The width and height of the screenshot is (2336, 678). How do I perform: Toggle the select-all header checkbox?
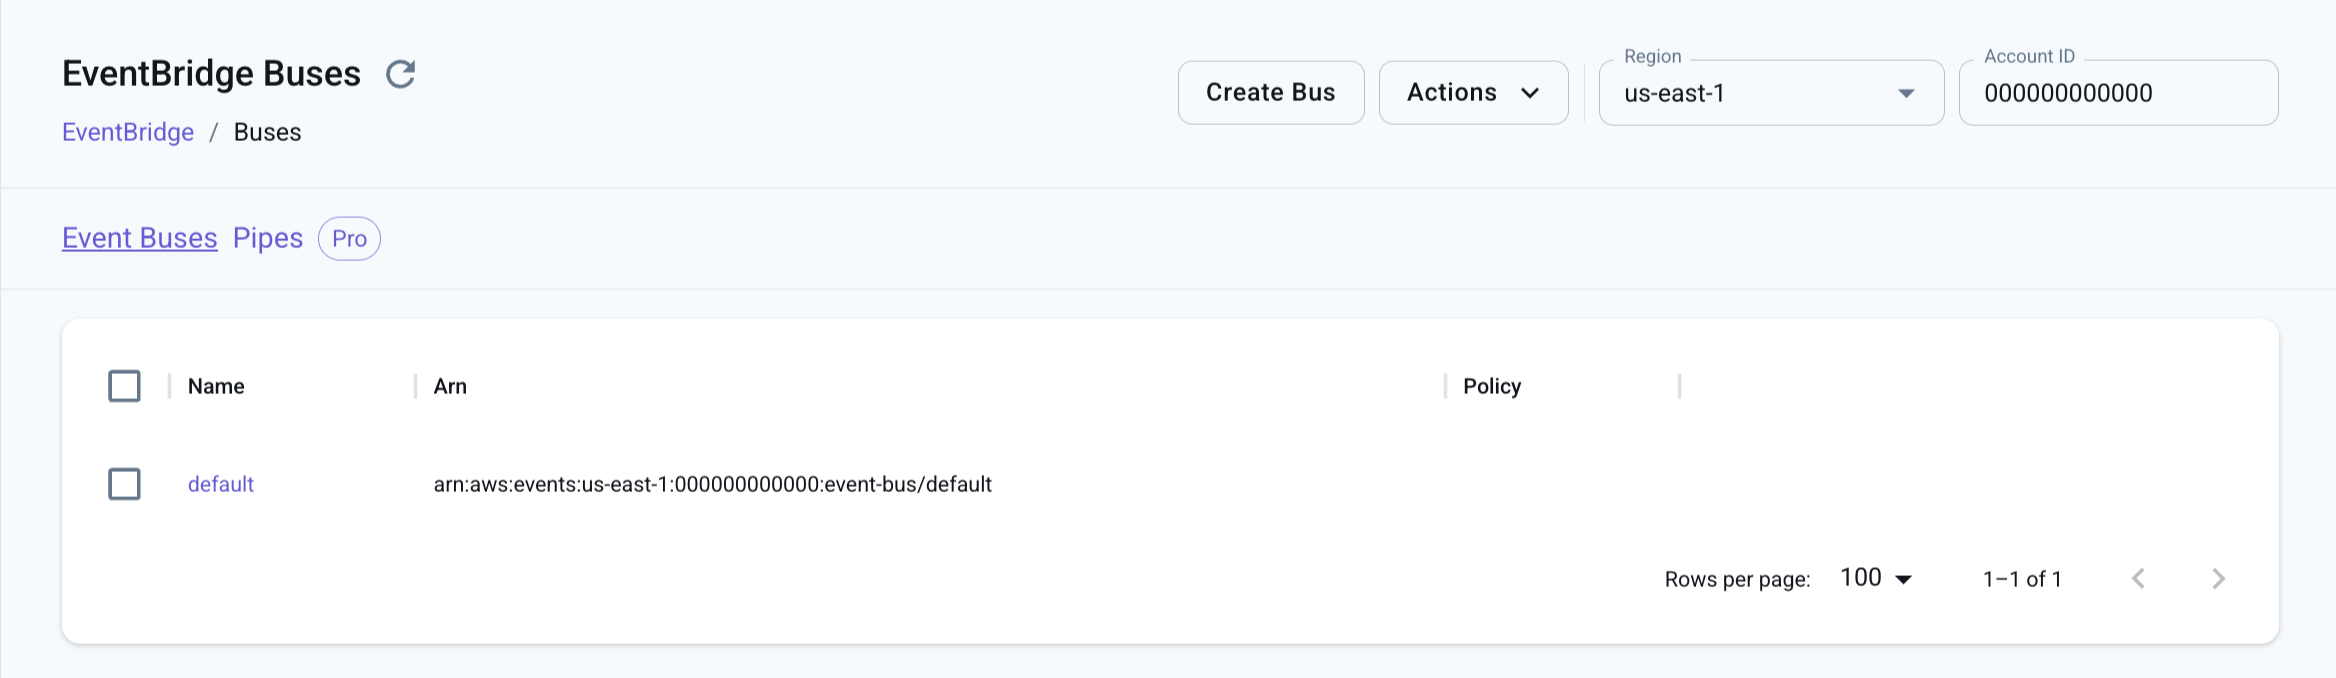click(124, 386)
